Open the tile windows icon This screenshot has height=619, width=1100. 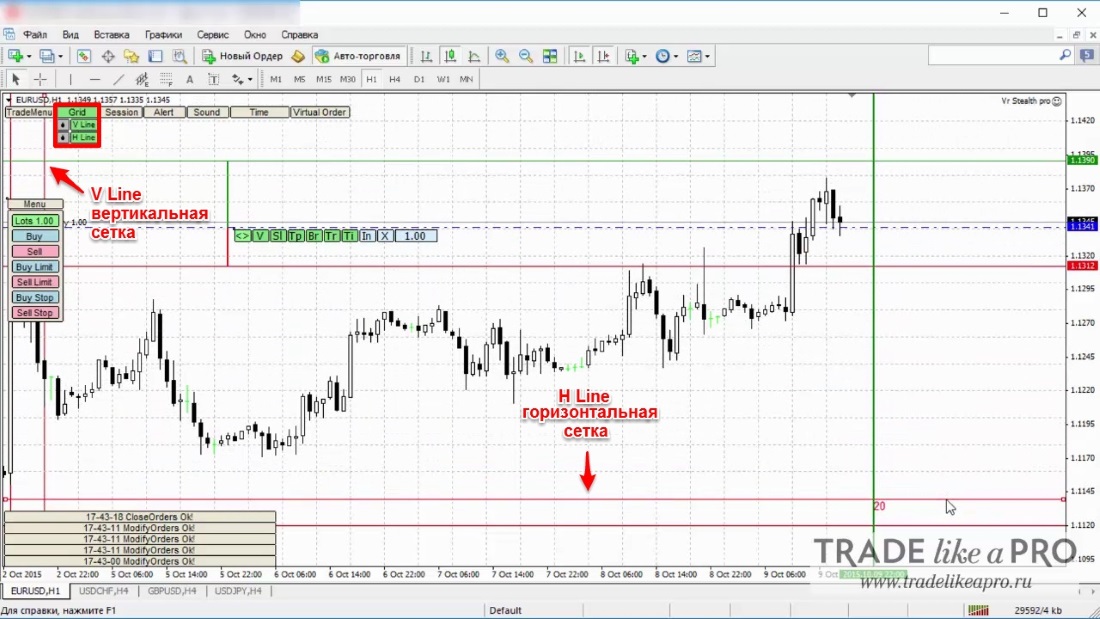[550, 56]
